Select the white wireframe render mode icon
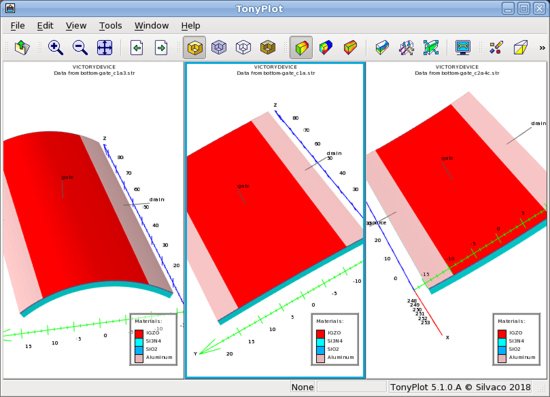550x397 pixels. coord(243,47)
